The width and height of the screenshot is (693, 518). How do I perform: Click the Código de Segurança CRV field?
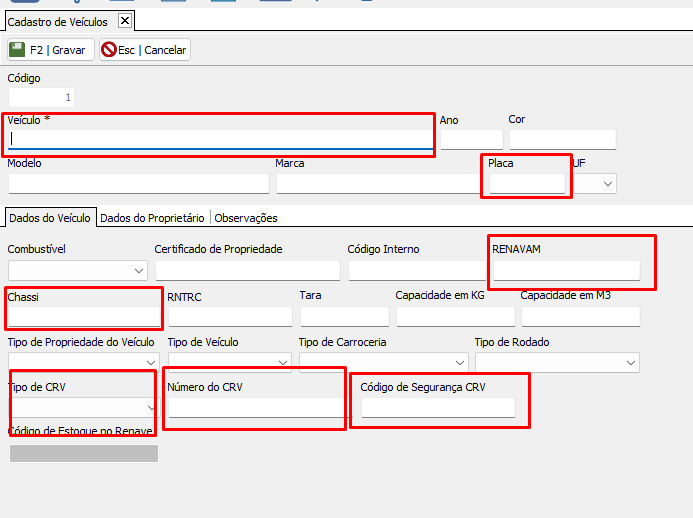click(x=438, y=408)
